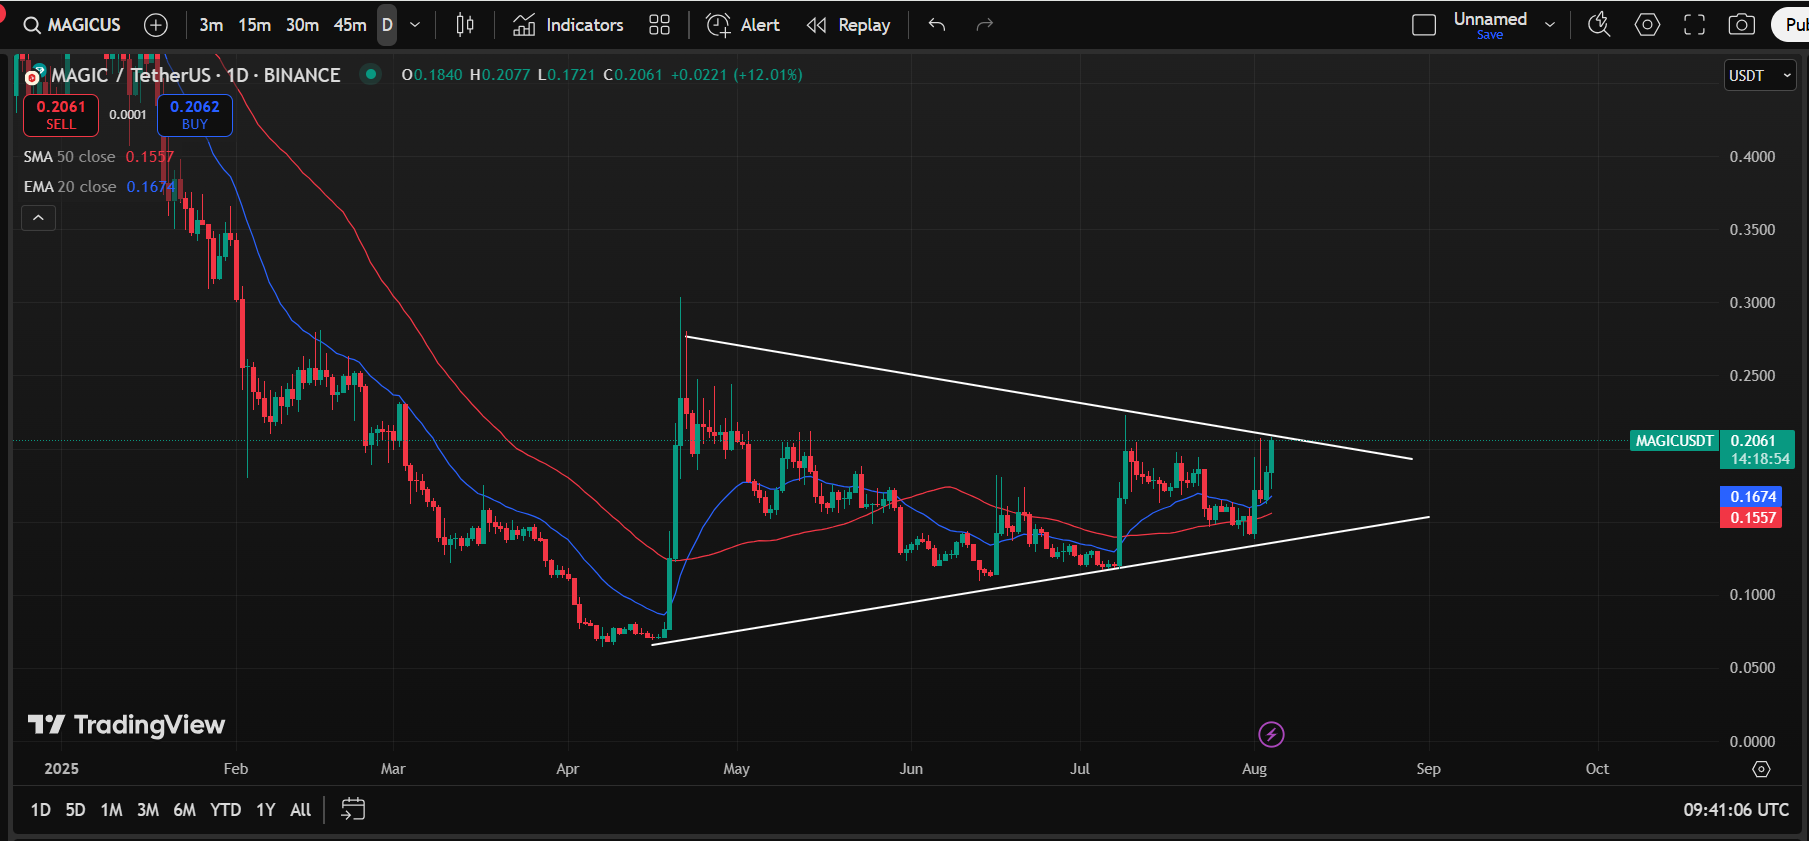Image resolution: width=1809 pixels, height=841 pixels.
Task: Open indicator templates grid icon
Action: [659, 25]
